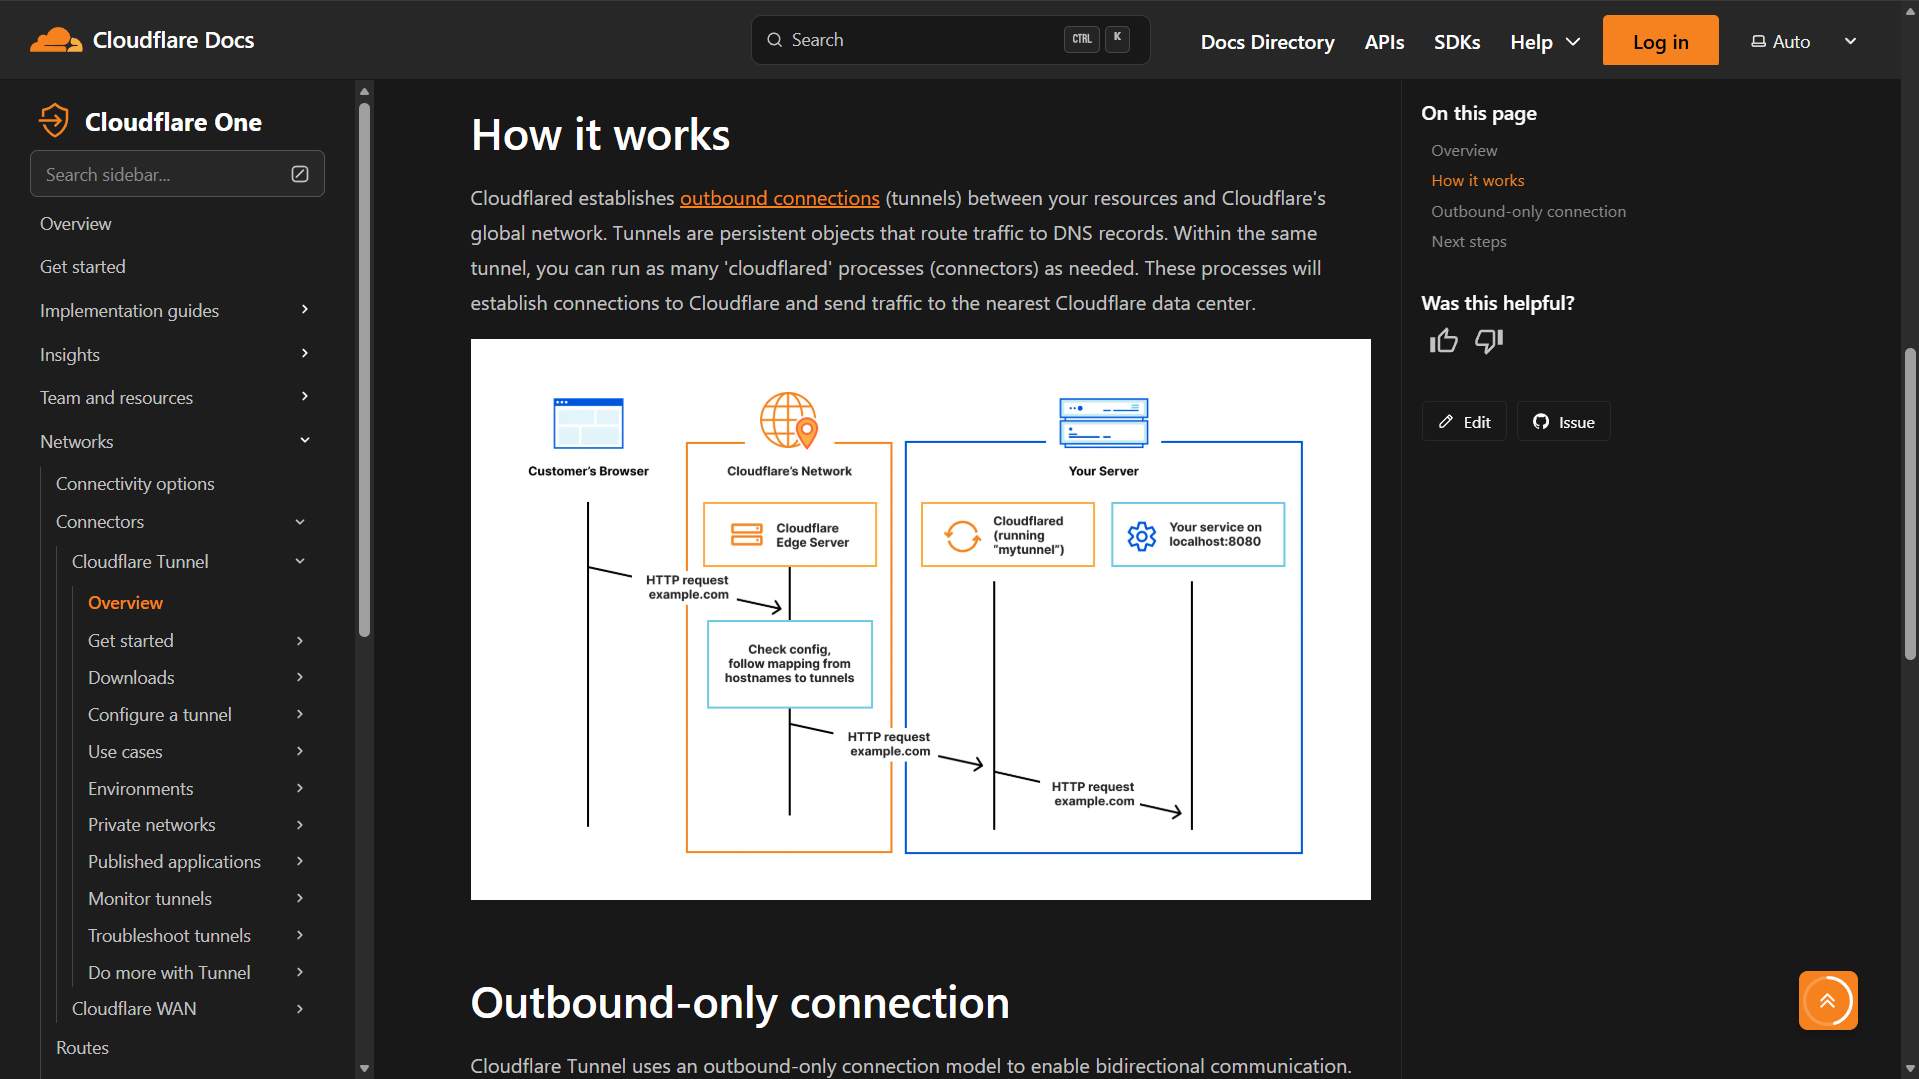Open GitHub Issue button
Image resolution: width=1919 pixels, height=1079 pixels.
(x=1563, y=422)
